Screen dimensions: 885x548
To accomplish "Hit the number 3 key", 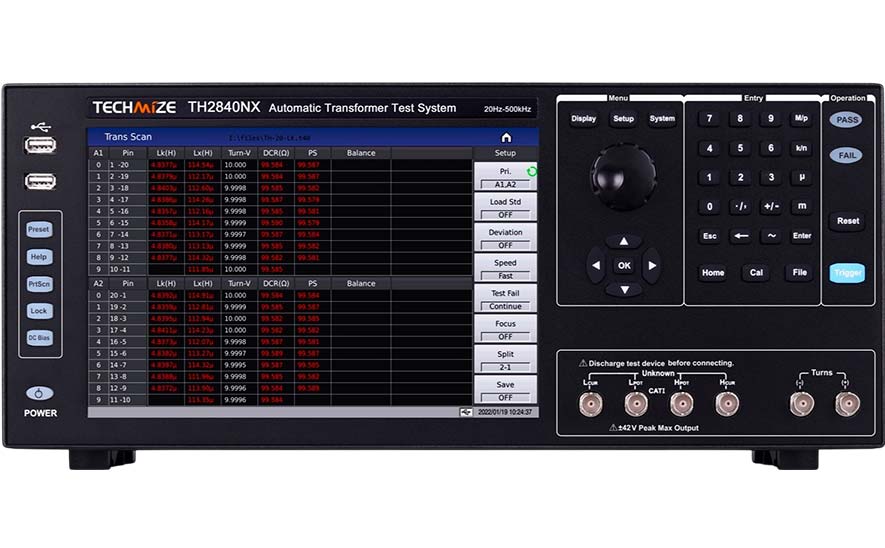I will click(770, 177).
